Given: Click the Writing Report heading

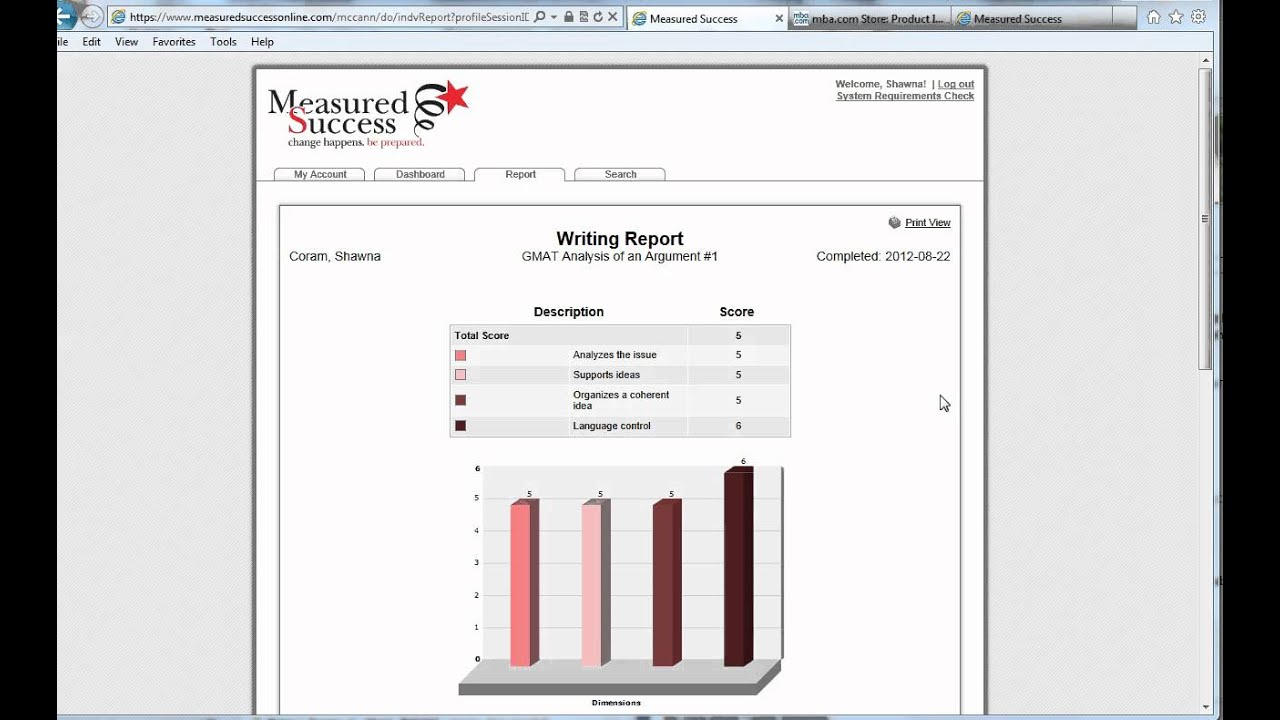Looking at the screenshot, I should 620,239.
